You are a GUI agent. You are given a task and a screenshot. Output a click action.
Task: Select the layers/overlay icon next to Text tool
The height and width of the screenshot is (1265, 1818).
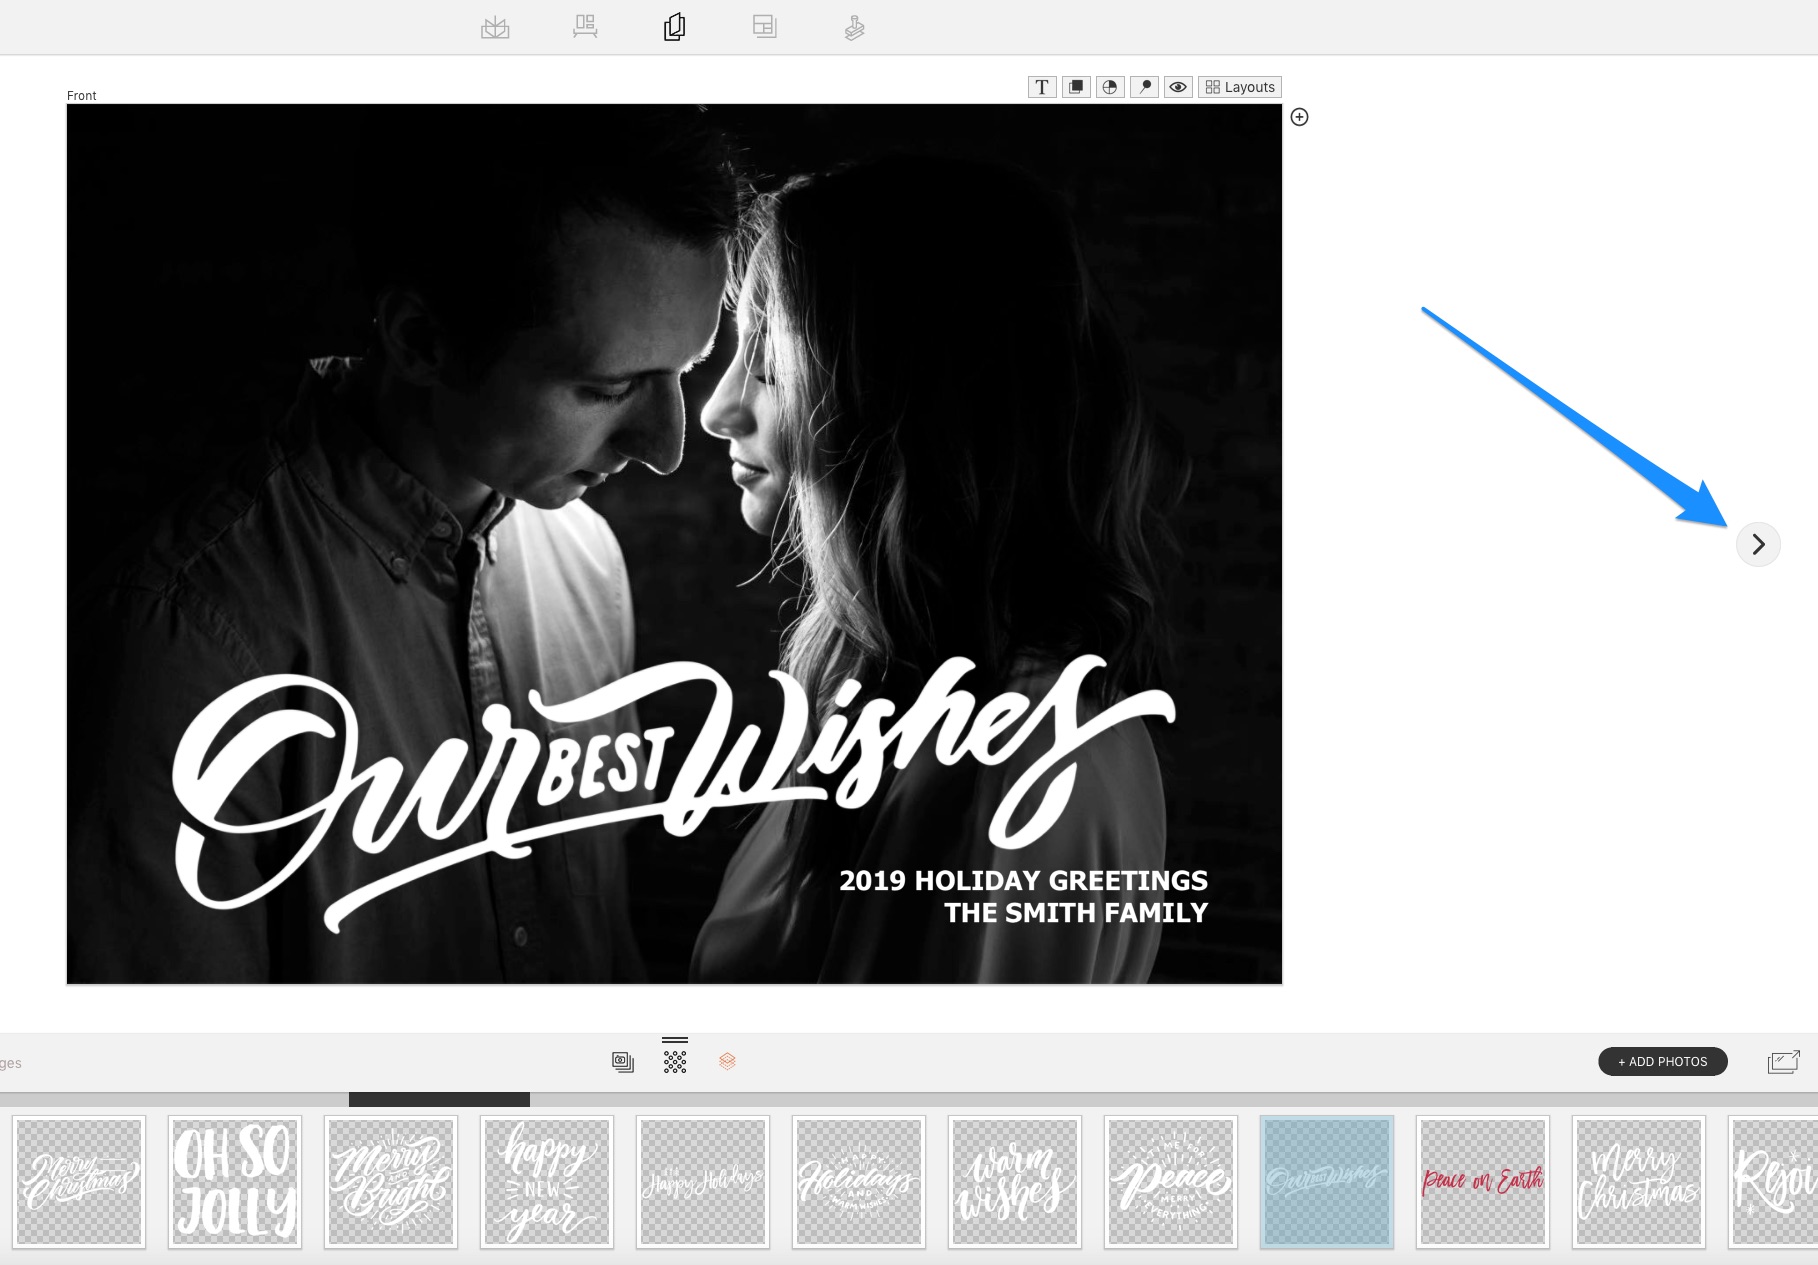[x=1076, y=87]
